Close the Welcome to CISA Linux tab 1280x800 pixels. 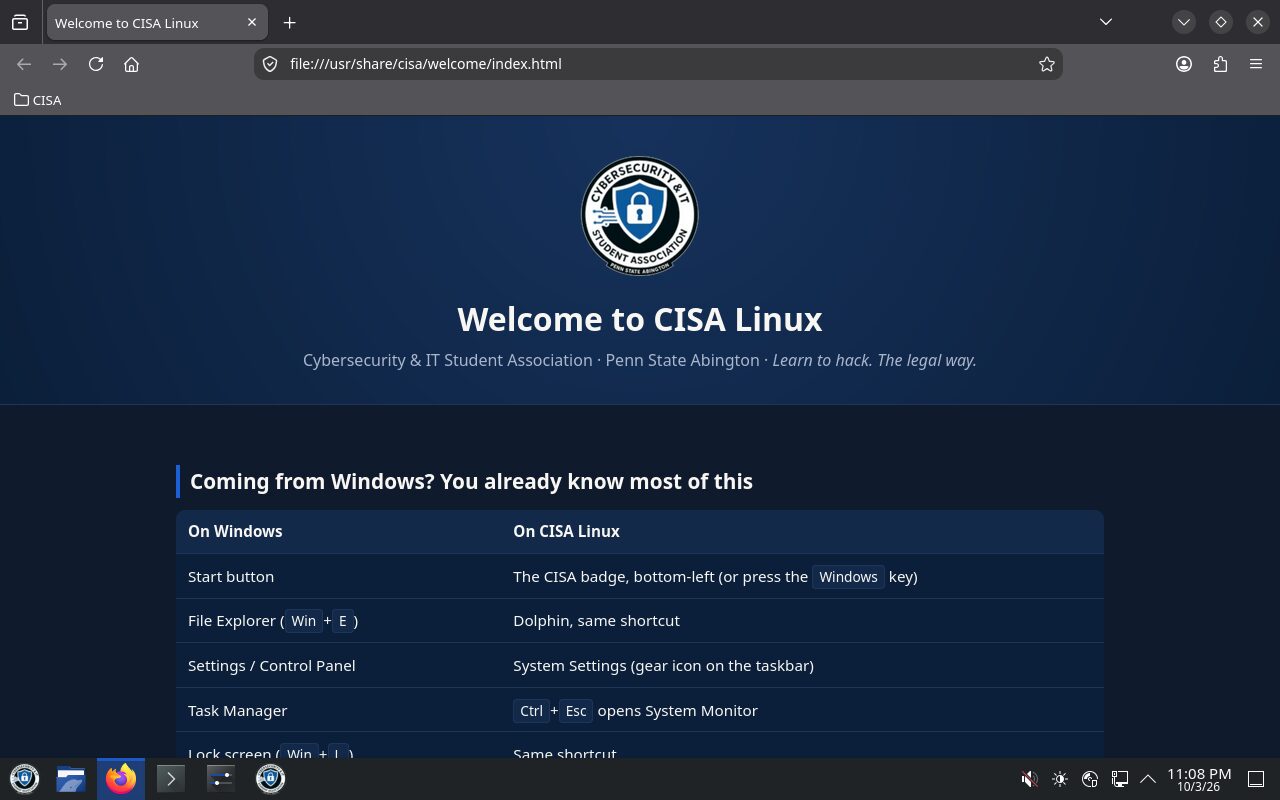tap(252, 22)
